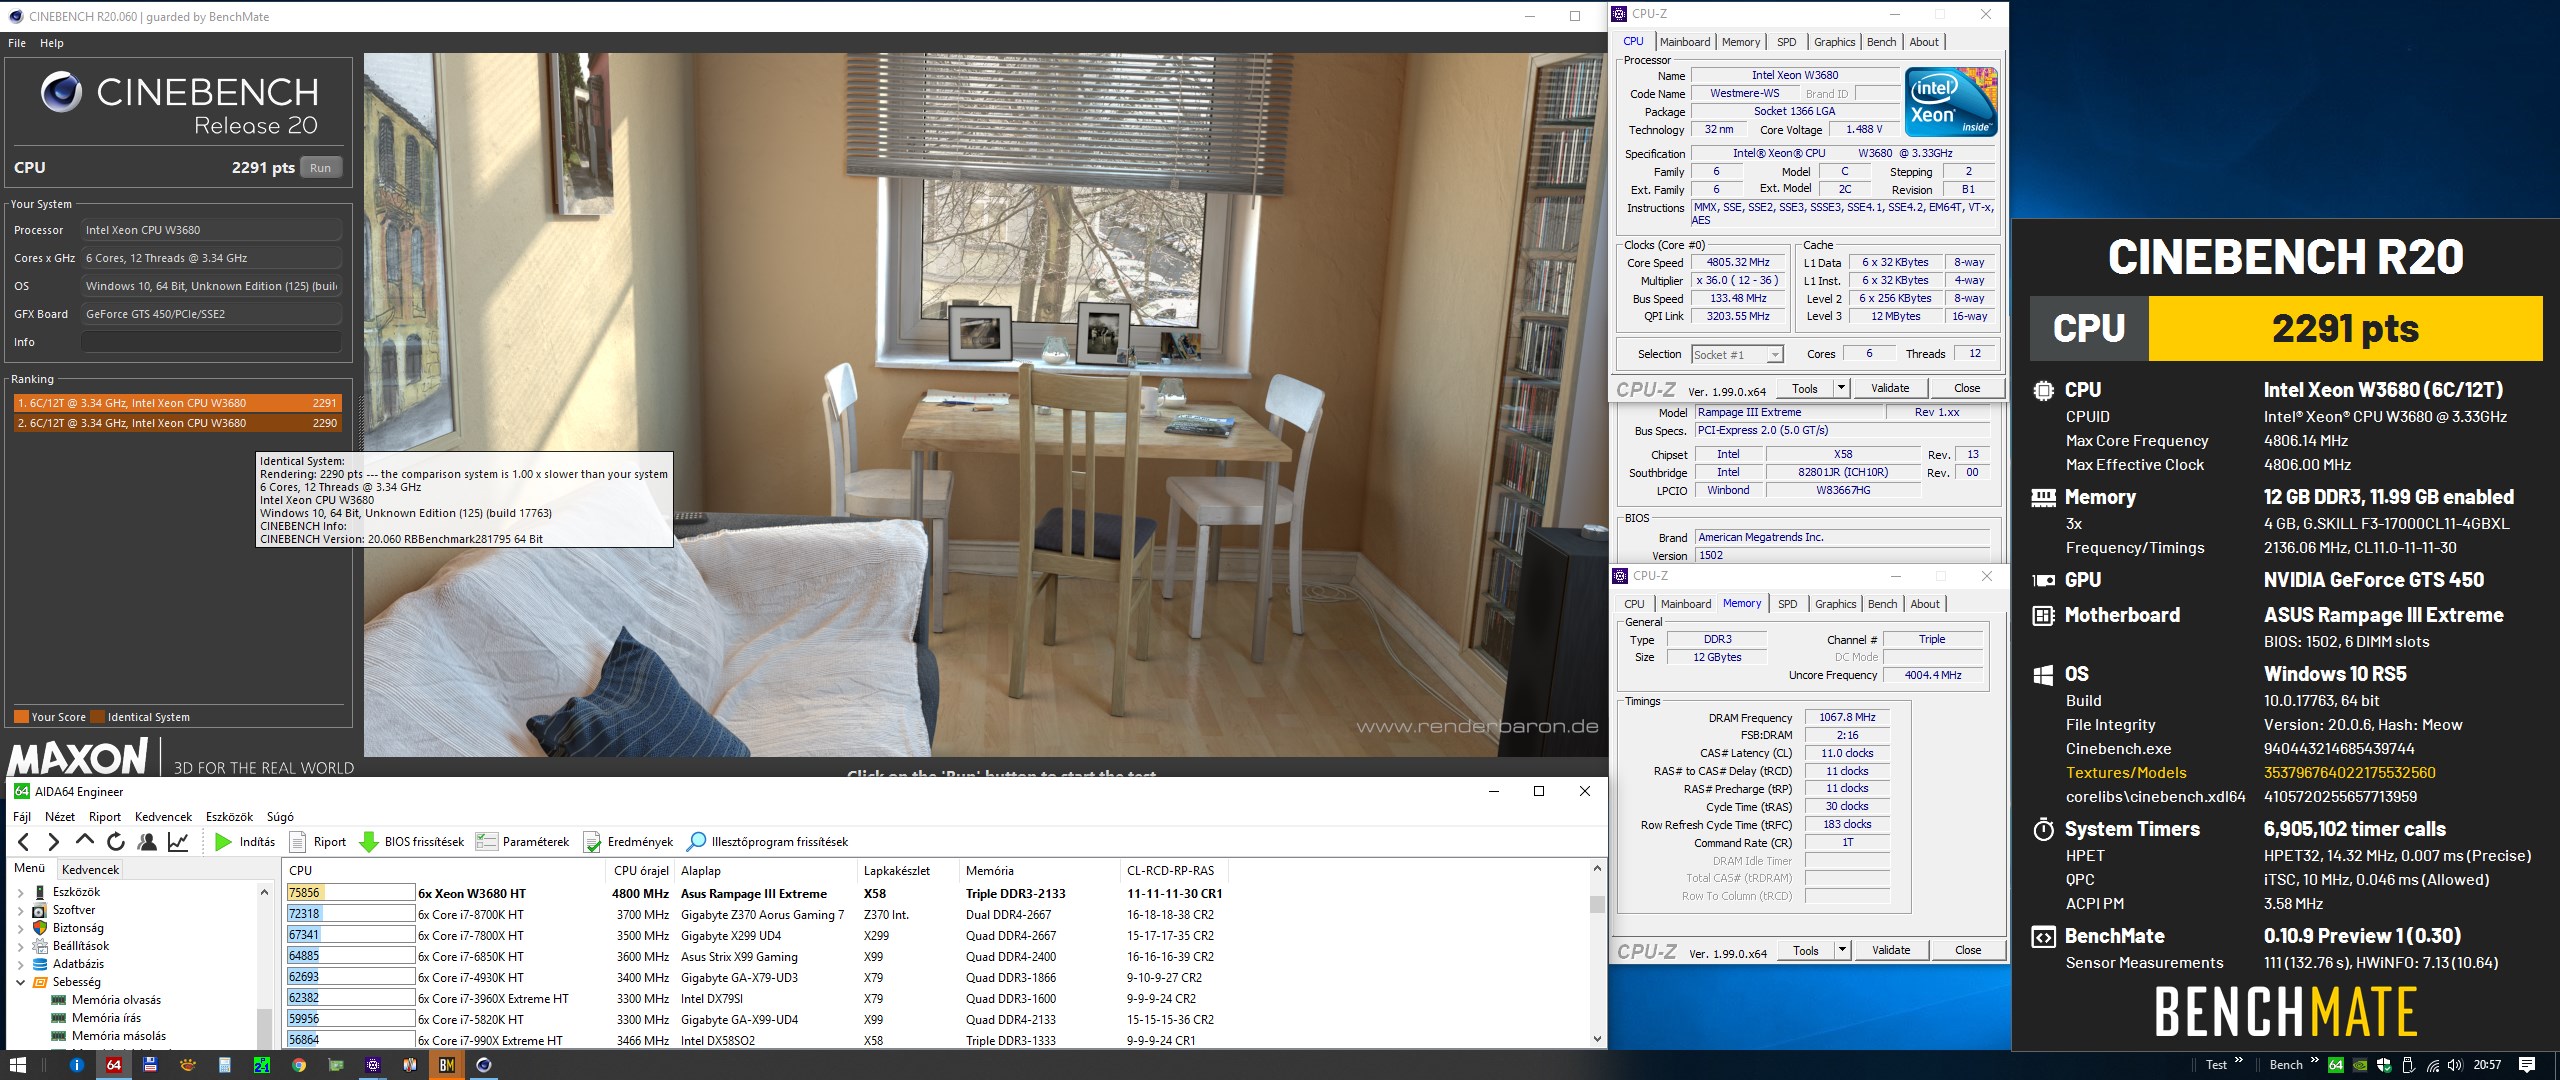Click Validate in CPU-Z processor window
Image resolution: width=2560 pixels, height=1080 pixels.
tap(1890, 388)
